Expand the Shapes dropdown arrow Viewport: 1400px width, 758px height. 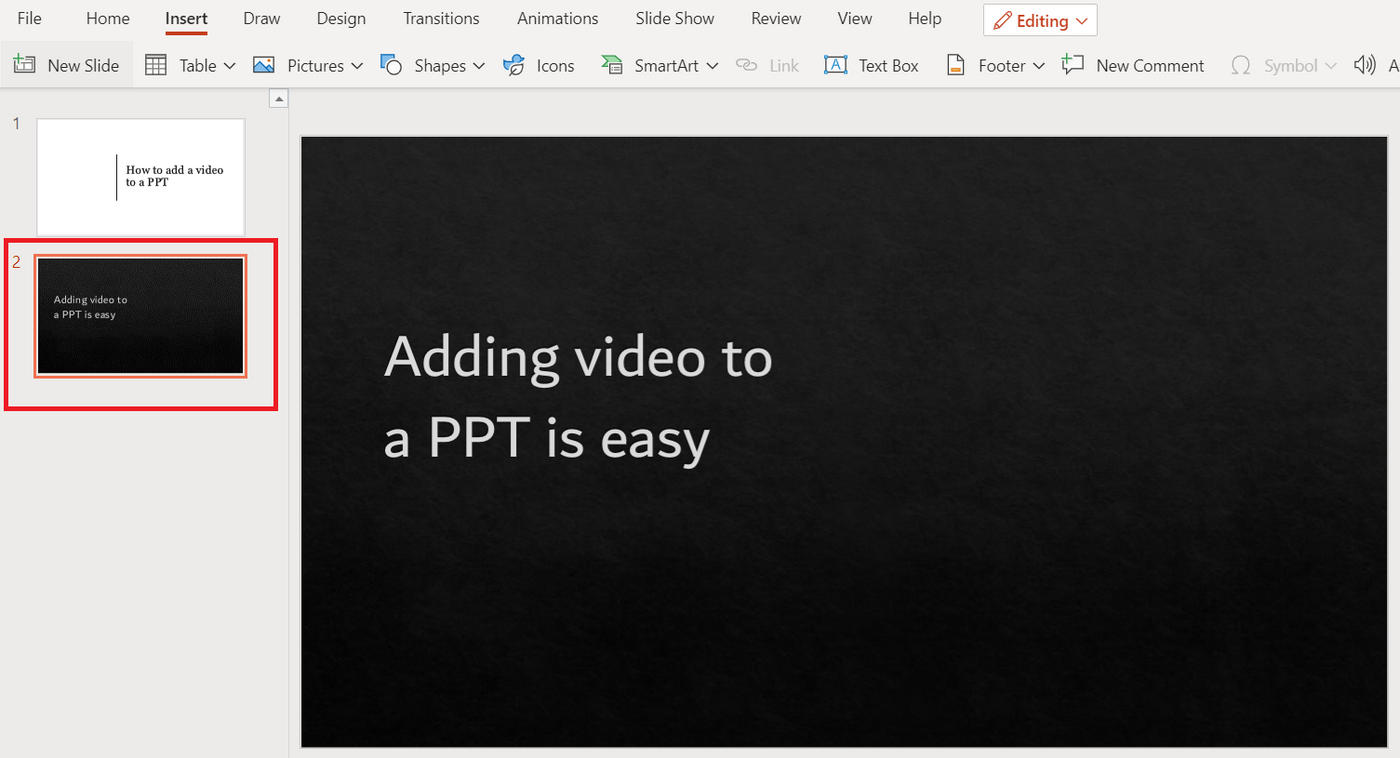coord(477,65)
